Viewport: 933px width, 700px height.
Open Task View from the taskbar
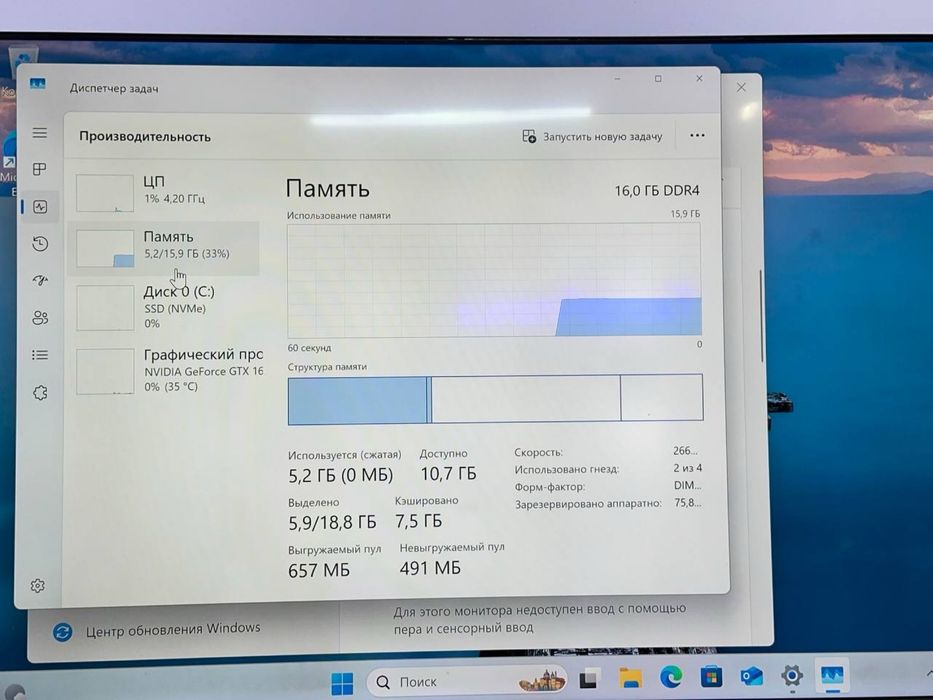[x=589, y=679]
